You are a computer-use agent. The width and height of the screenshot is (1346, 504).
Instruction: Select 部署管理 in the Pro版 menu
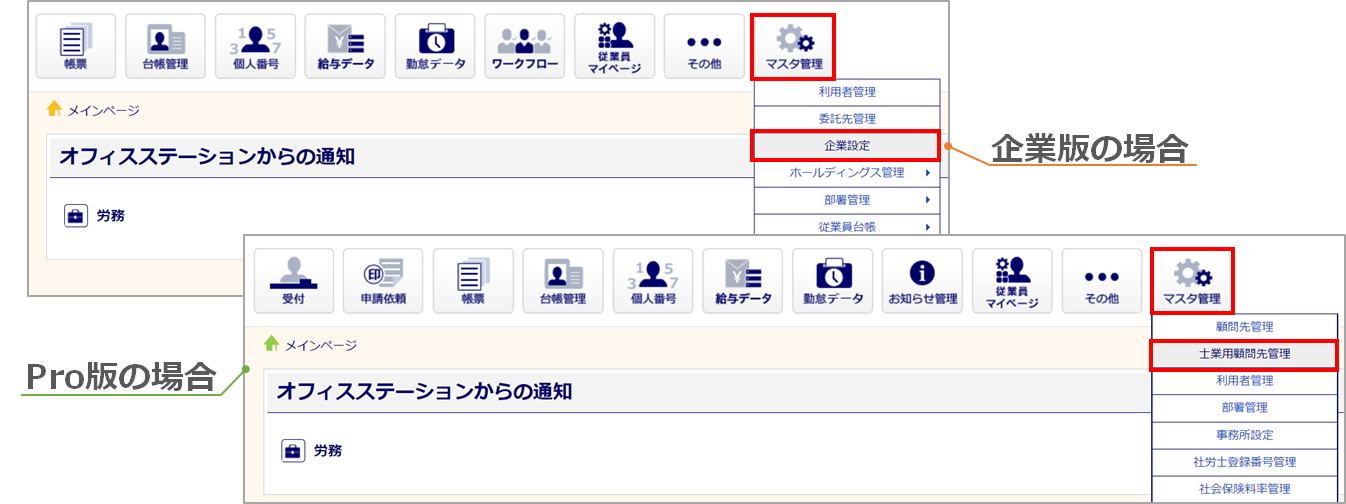(x=1244, y=408)
